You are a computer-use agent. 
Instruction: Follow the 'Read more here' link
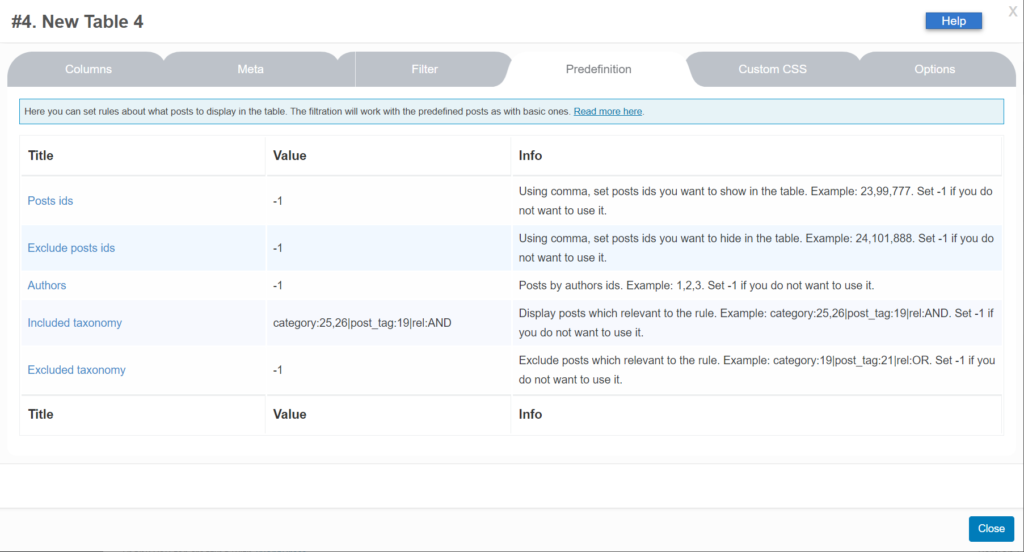point(608,112)
